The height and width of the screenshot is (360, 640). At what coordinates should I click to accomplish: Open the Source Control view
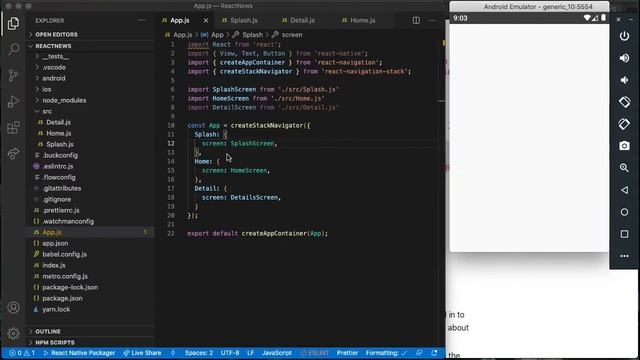(13, 75)
